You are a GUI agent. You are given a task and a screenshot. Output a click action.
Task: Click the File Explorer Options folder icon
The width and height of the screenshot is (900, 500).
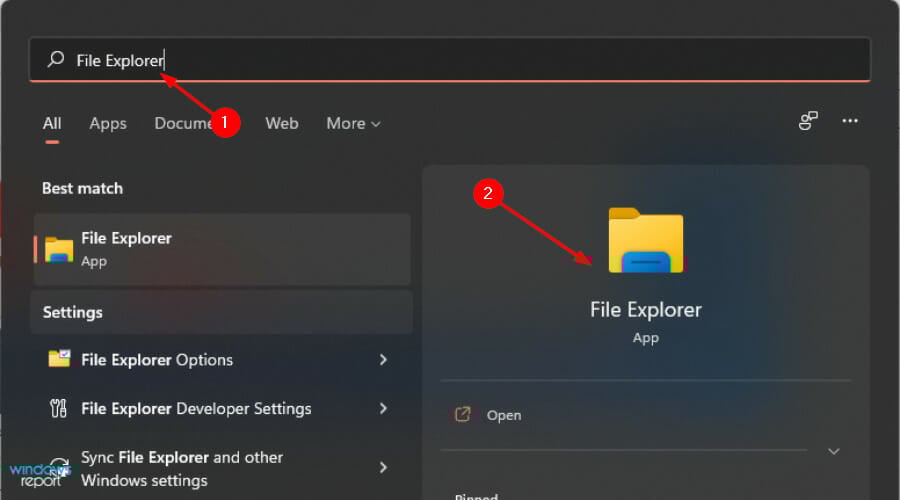pos(59,359)
